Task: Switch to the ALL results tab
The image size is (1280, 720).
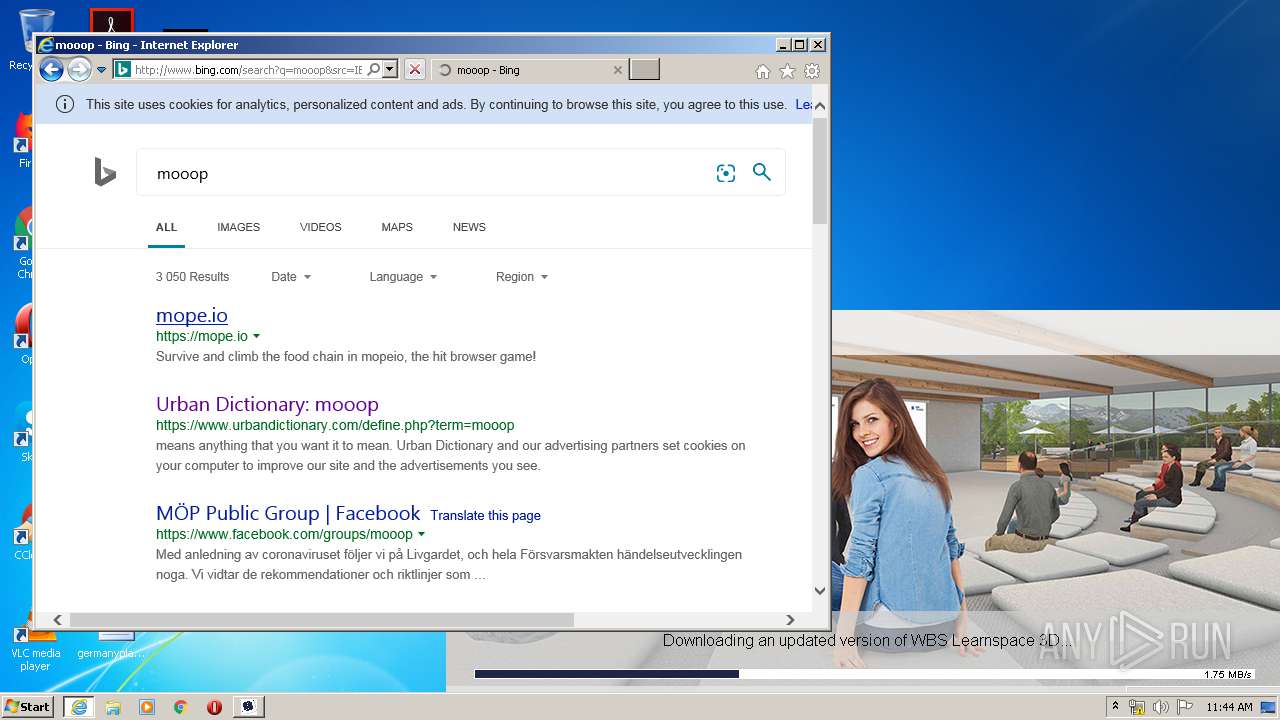Action: 166,227
